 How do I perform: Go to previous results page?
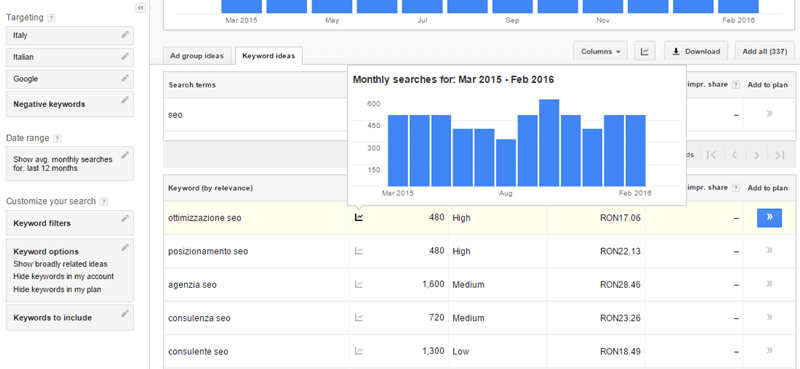[735, 155]
